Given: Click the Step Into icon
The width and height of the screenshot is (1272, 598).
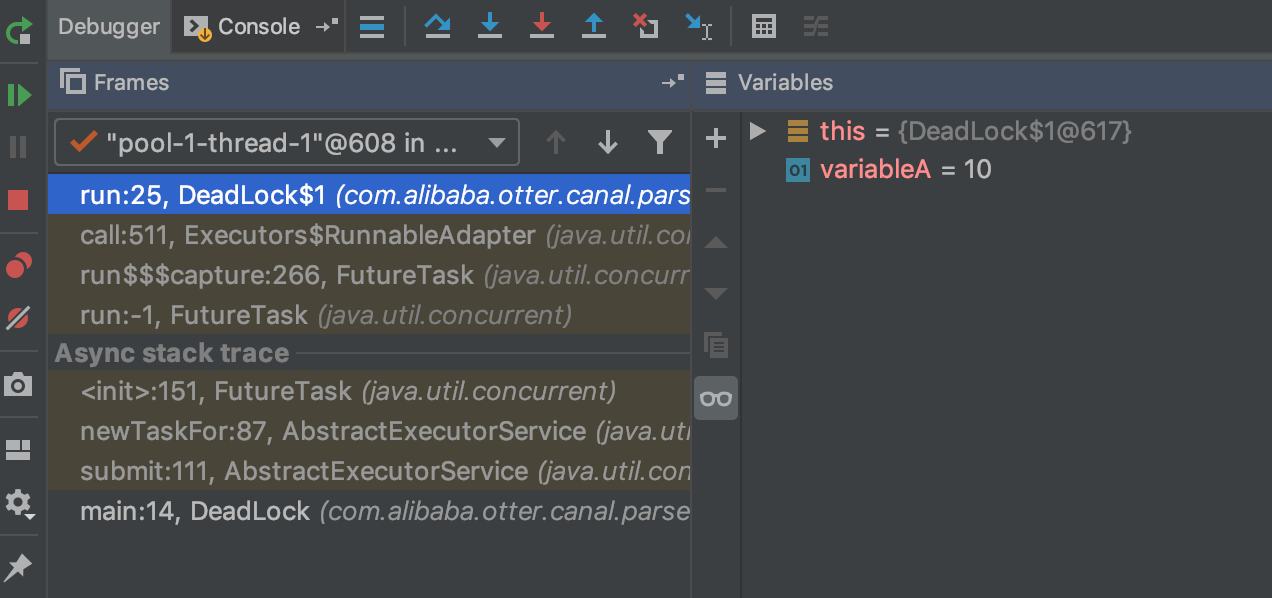Looking at the screenshot, I should pyautogui.click(x=489, y=27).
